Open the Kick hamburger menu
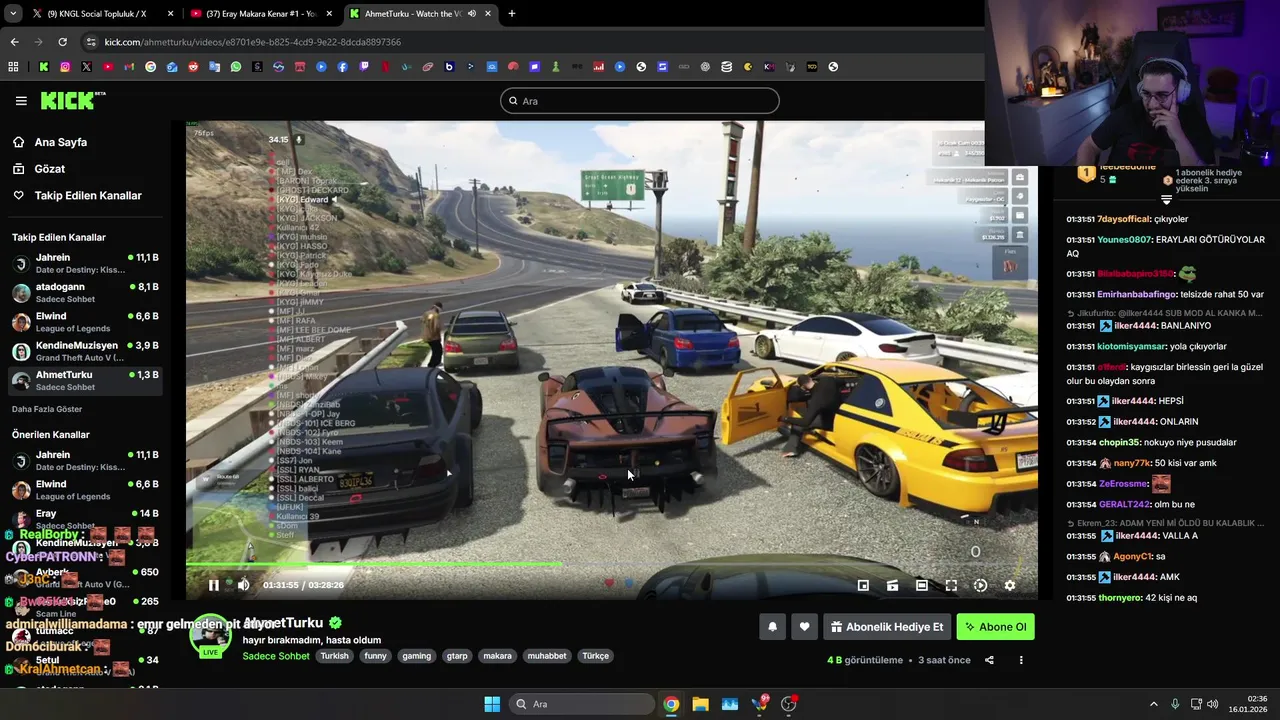Viewport: 1280px width, 720px height. [x=21, y=101]
